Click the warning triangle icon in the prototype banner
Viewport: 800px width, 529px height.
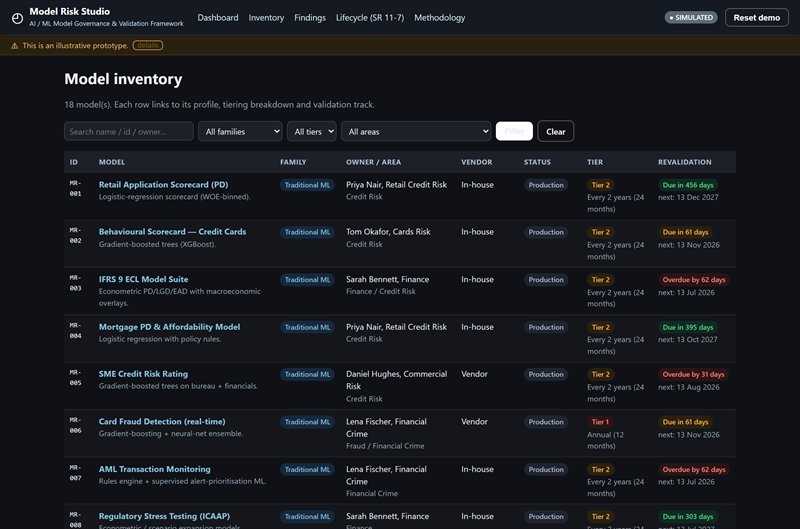point(14,46)
